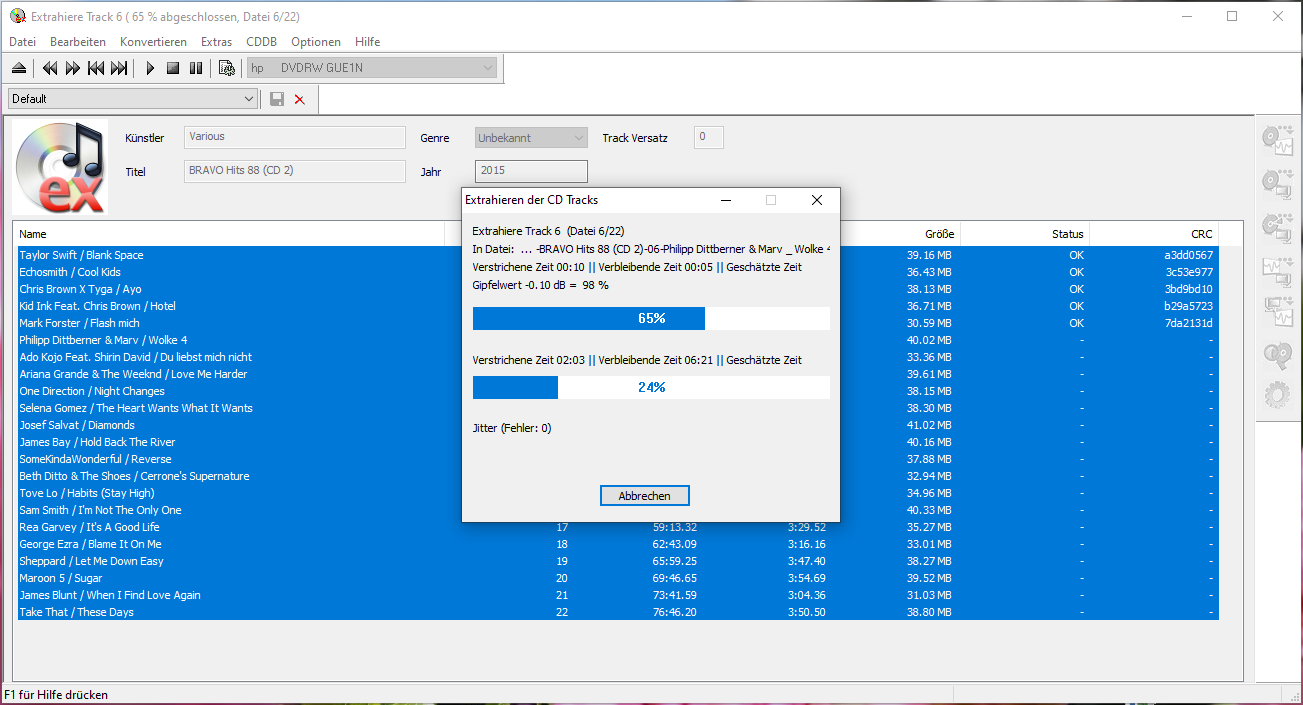Click the Jahr 2015 input field
The height and width of the screenshot is (705, 1303).
[x=531, y=171]
